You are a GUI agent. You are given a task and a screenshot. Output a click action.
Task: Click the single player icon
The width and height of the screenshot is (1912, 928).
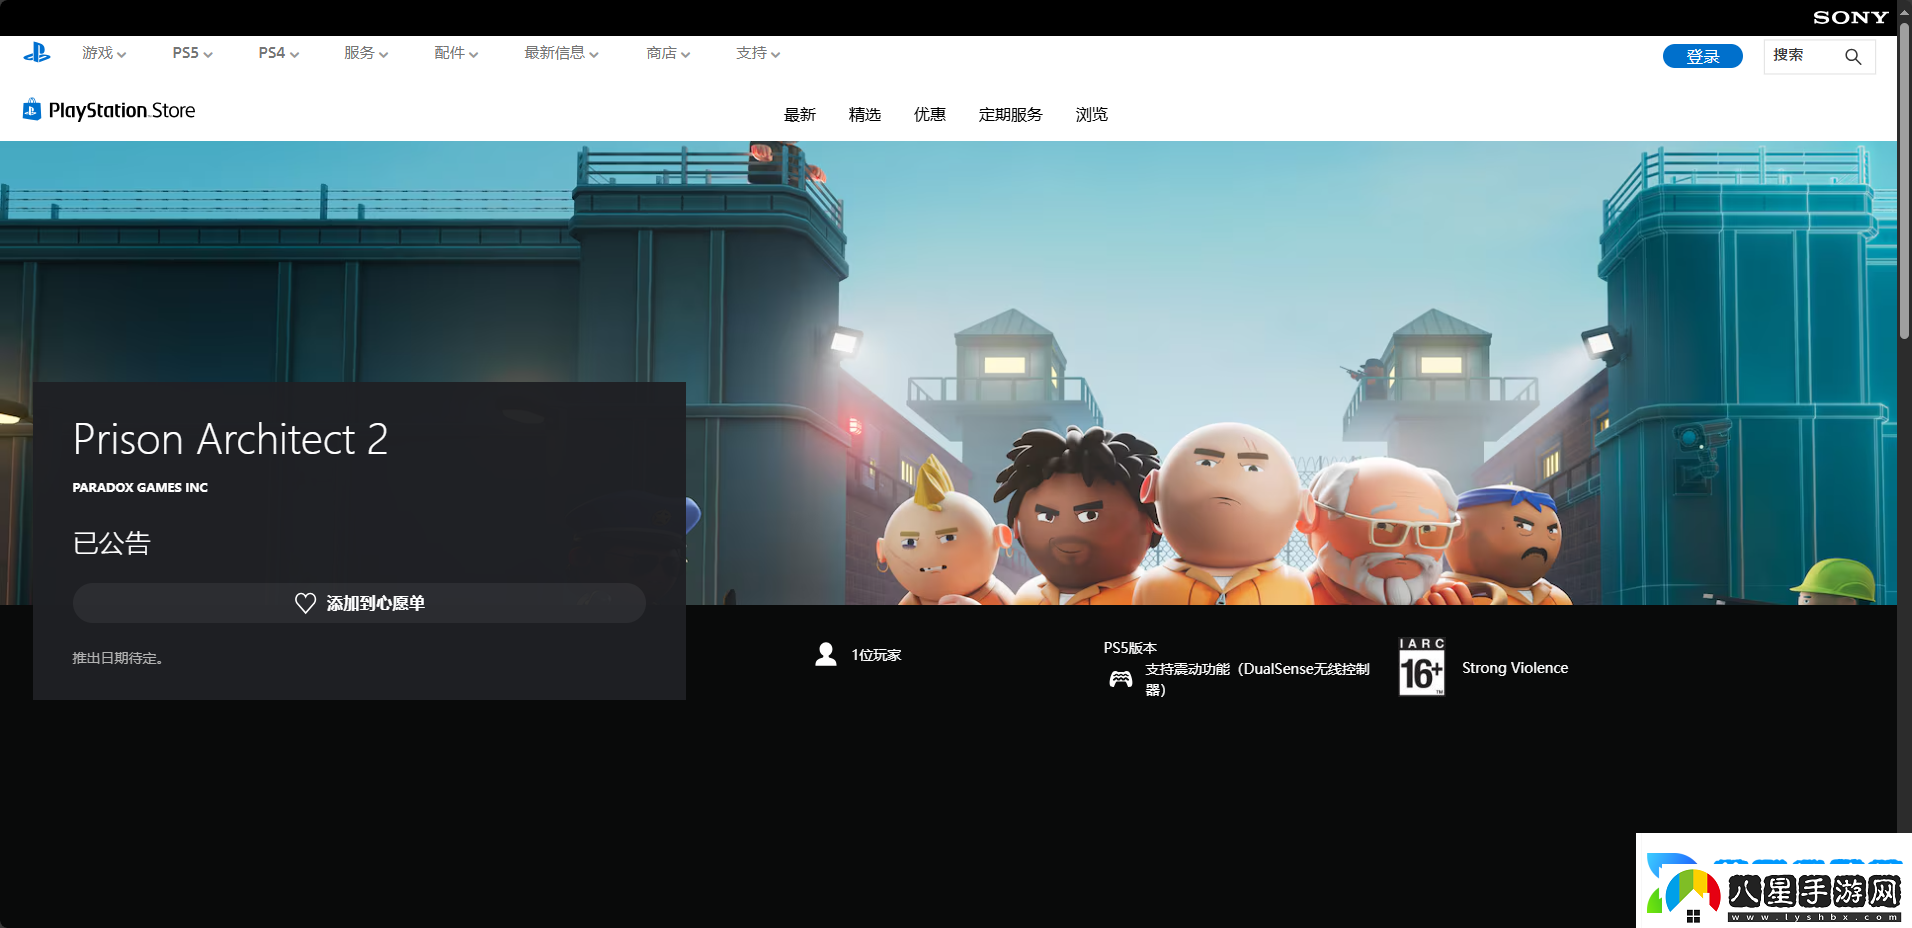click(x=826, y=654)
